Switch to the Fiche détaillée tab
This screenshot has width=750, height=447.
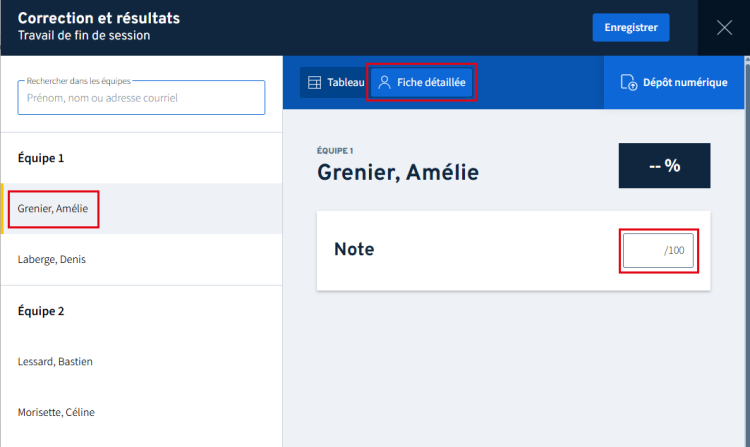(x=421, y=83)
